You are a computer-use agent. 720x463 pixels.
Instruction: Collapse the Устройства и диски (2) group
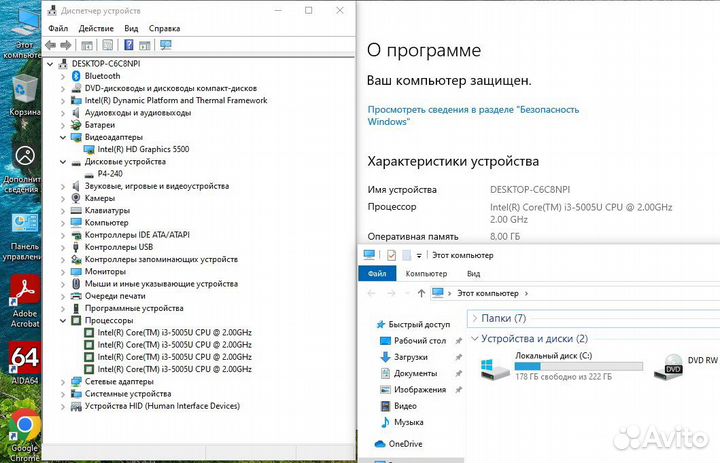coord(475,339)
